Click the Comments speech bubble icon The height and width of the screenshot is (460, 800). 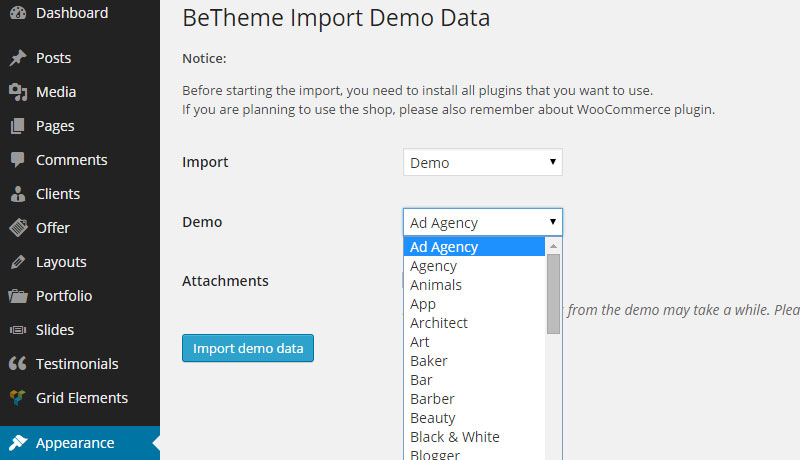point(17,160)
